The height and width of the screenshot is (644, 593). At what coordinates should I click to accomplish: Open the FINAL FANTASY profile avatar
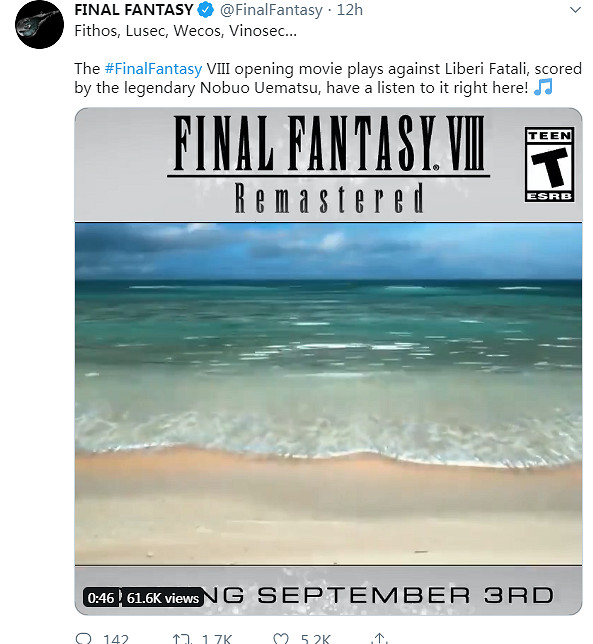pos(39,24)
